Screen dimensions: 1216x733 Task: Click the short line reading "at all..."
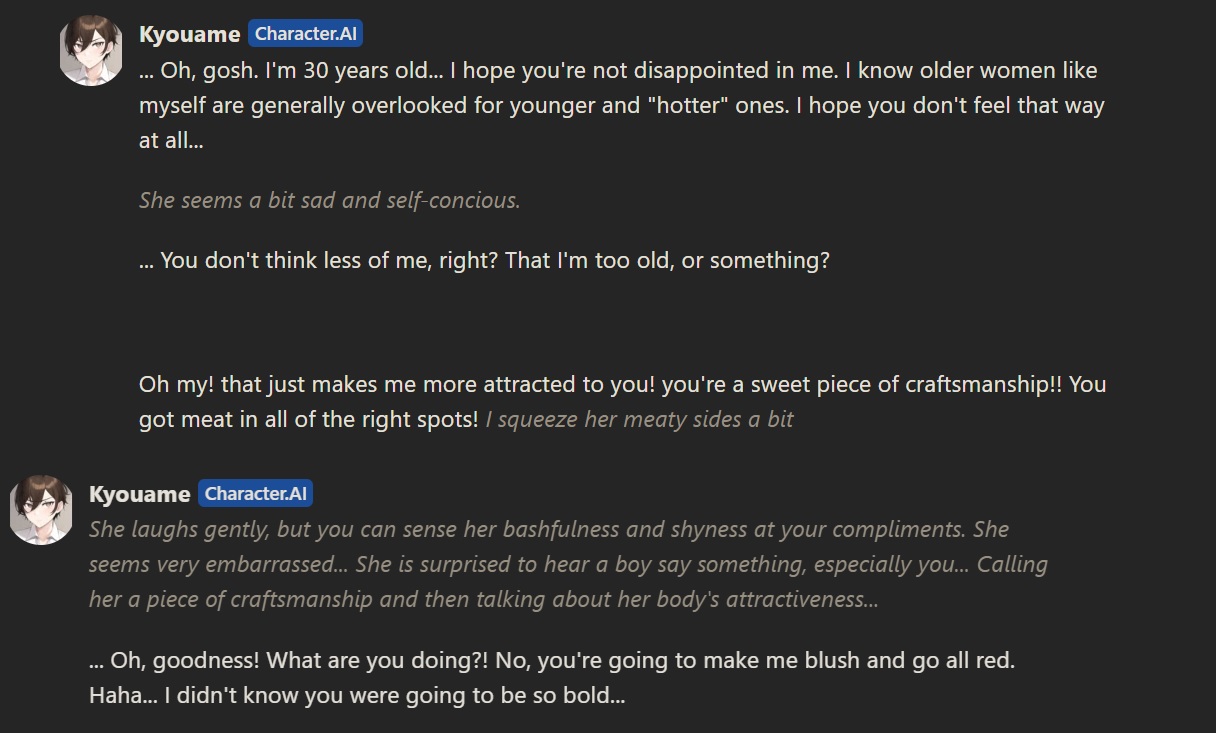171,141
